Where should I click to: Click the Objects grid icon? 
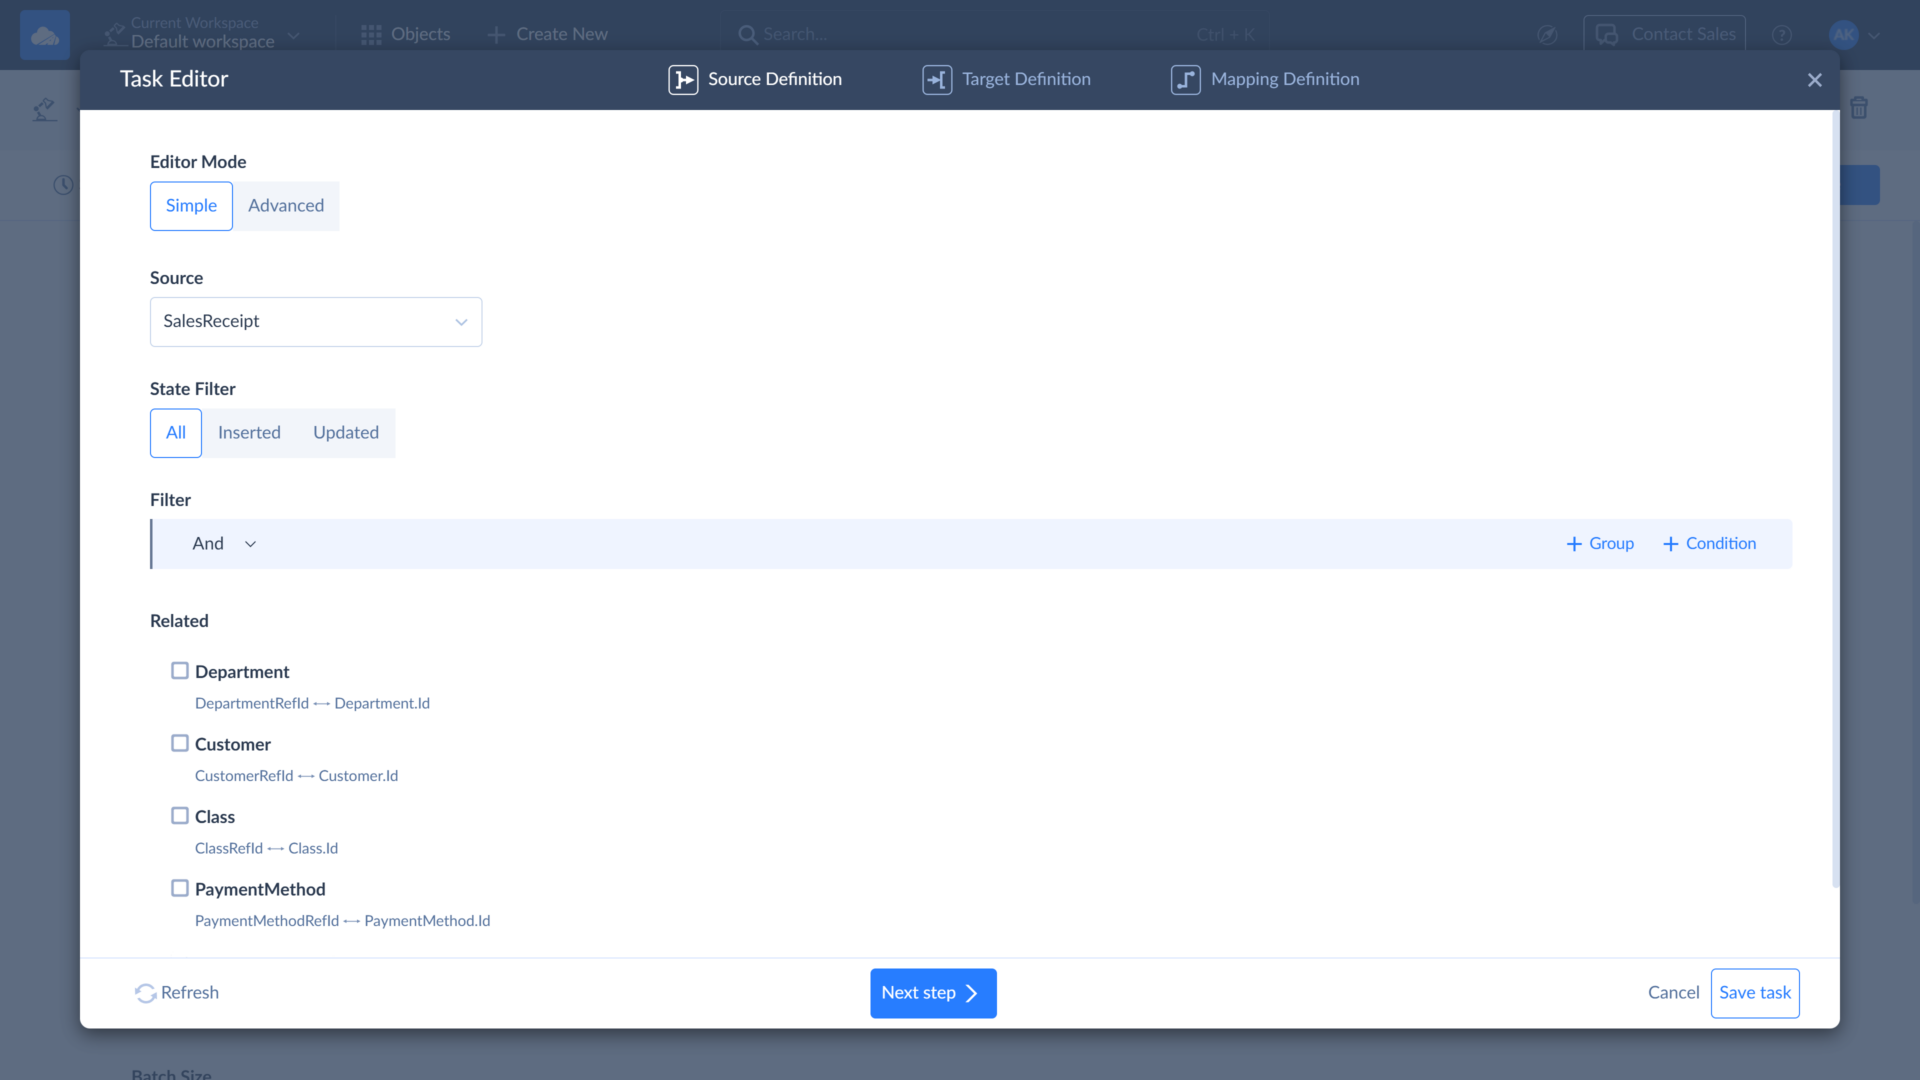coord(371,35)
